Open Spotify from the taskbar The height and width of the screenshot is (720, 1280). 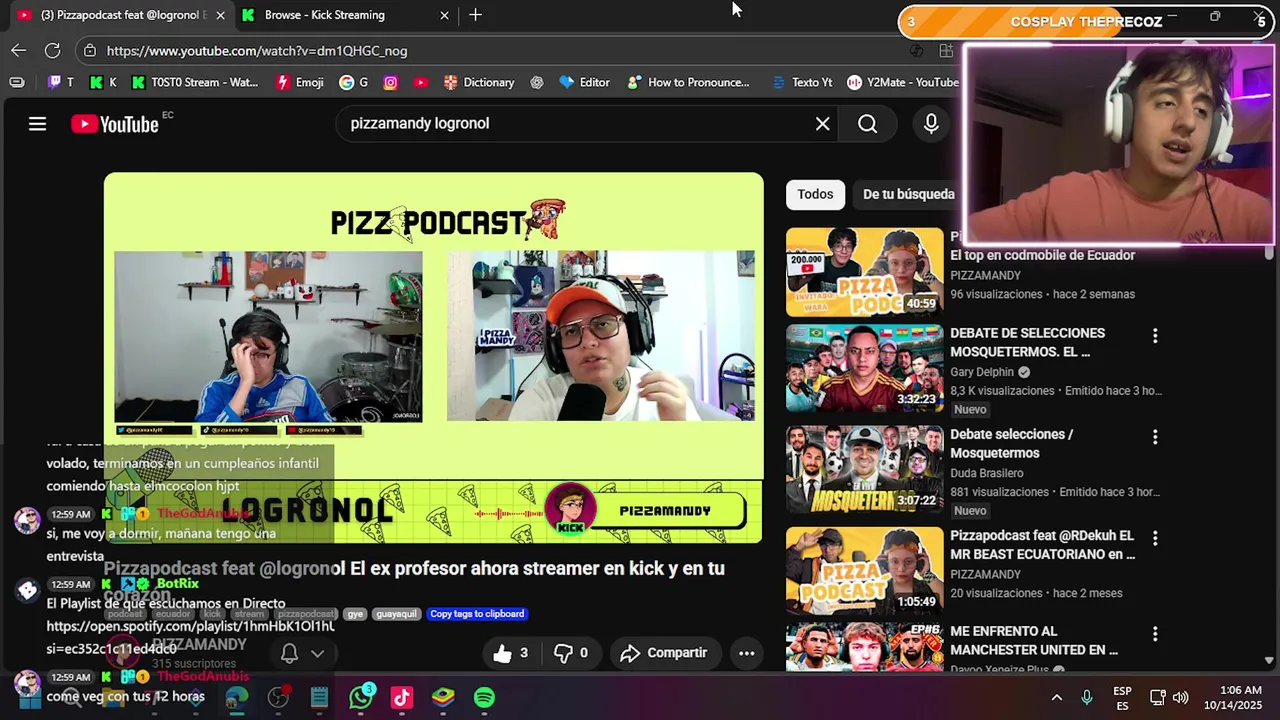[484, 697]
